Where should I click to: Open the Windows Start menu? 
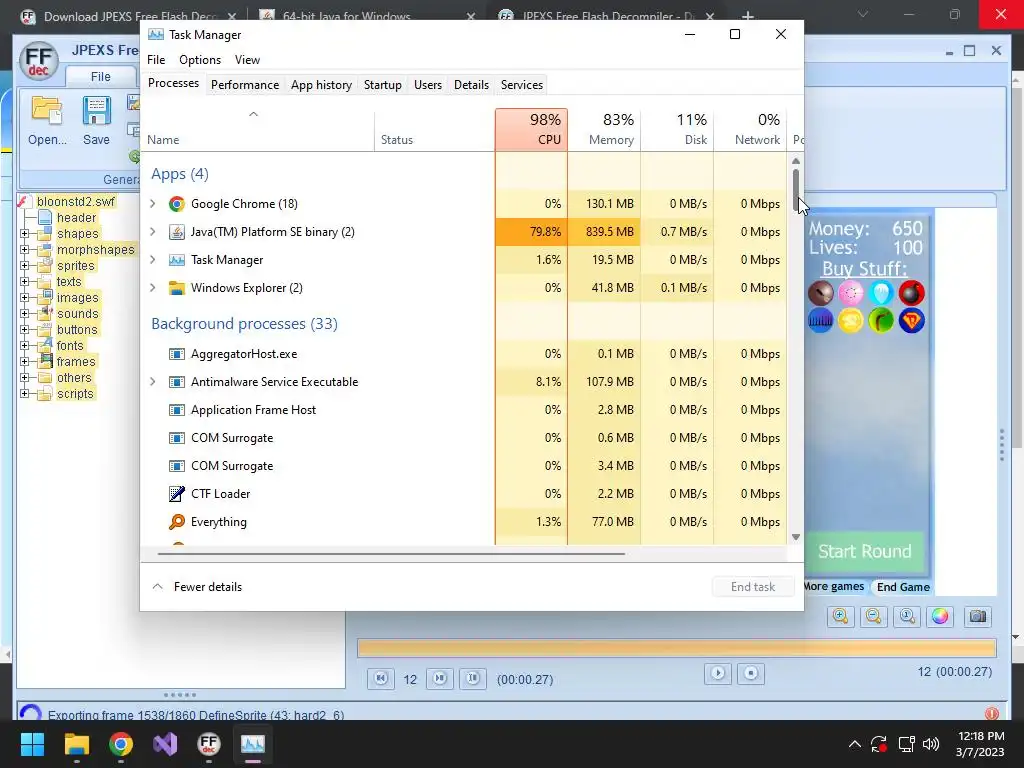32,744
